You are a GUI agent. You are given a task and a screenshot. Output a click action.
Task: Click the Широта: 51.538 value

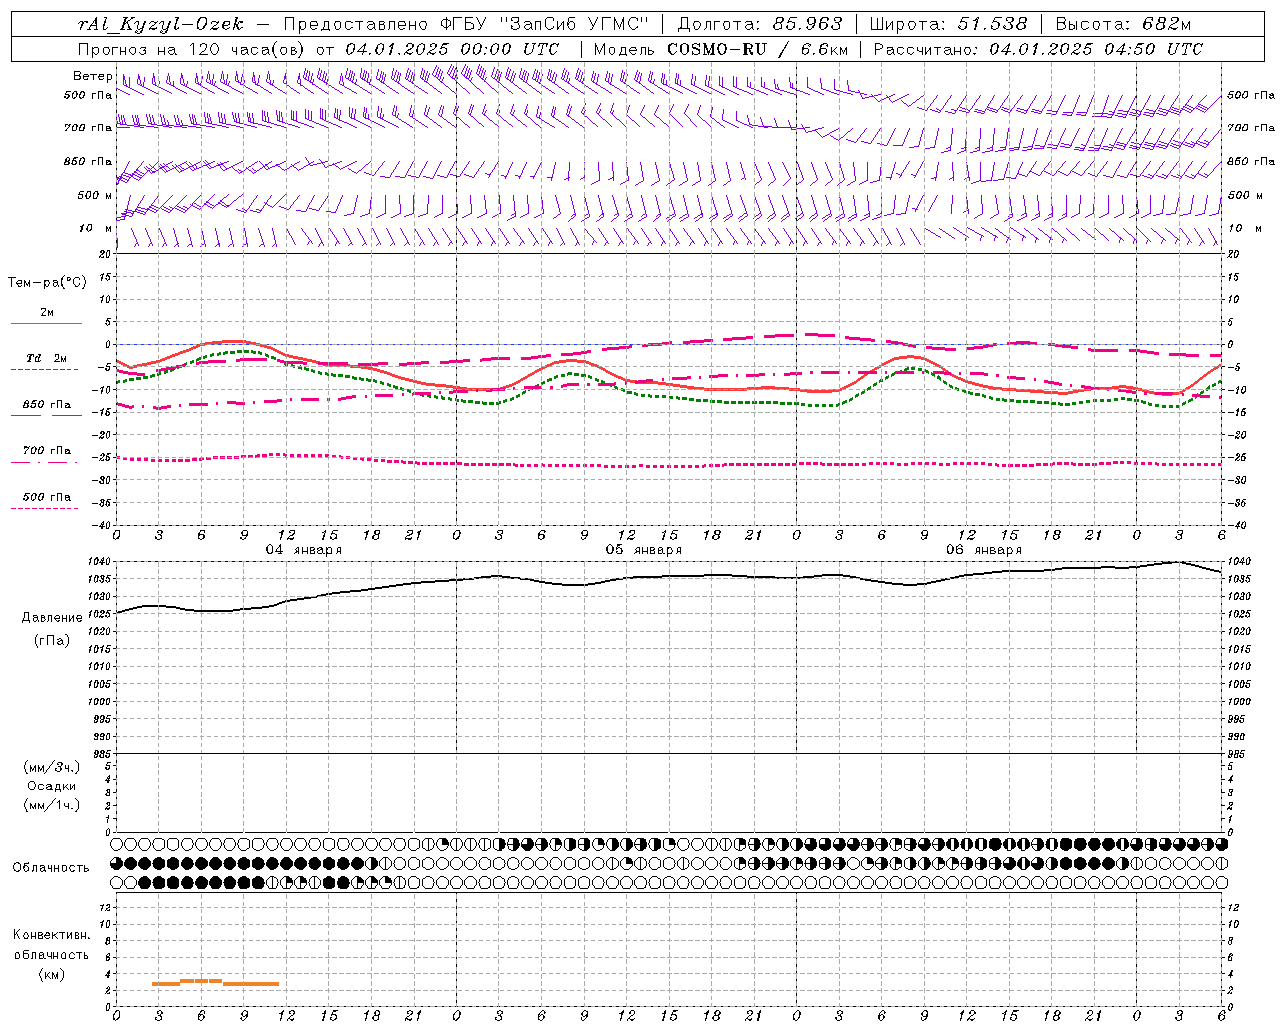[x=948, y=24]
